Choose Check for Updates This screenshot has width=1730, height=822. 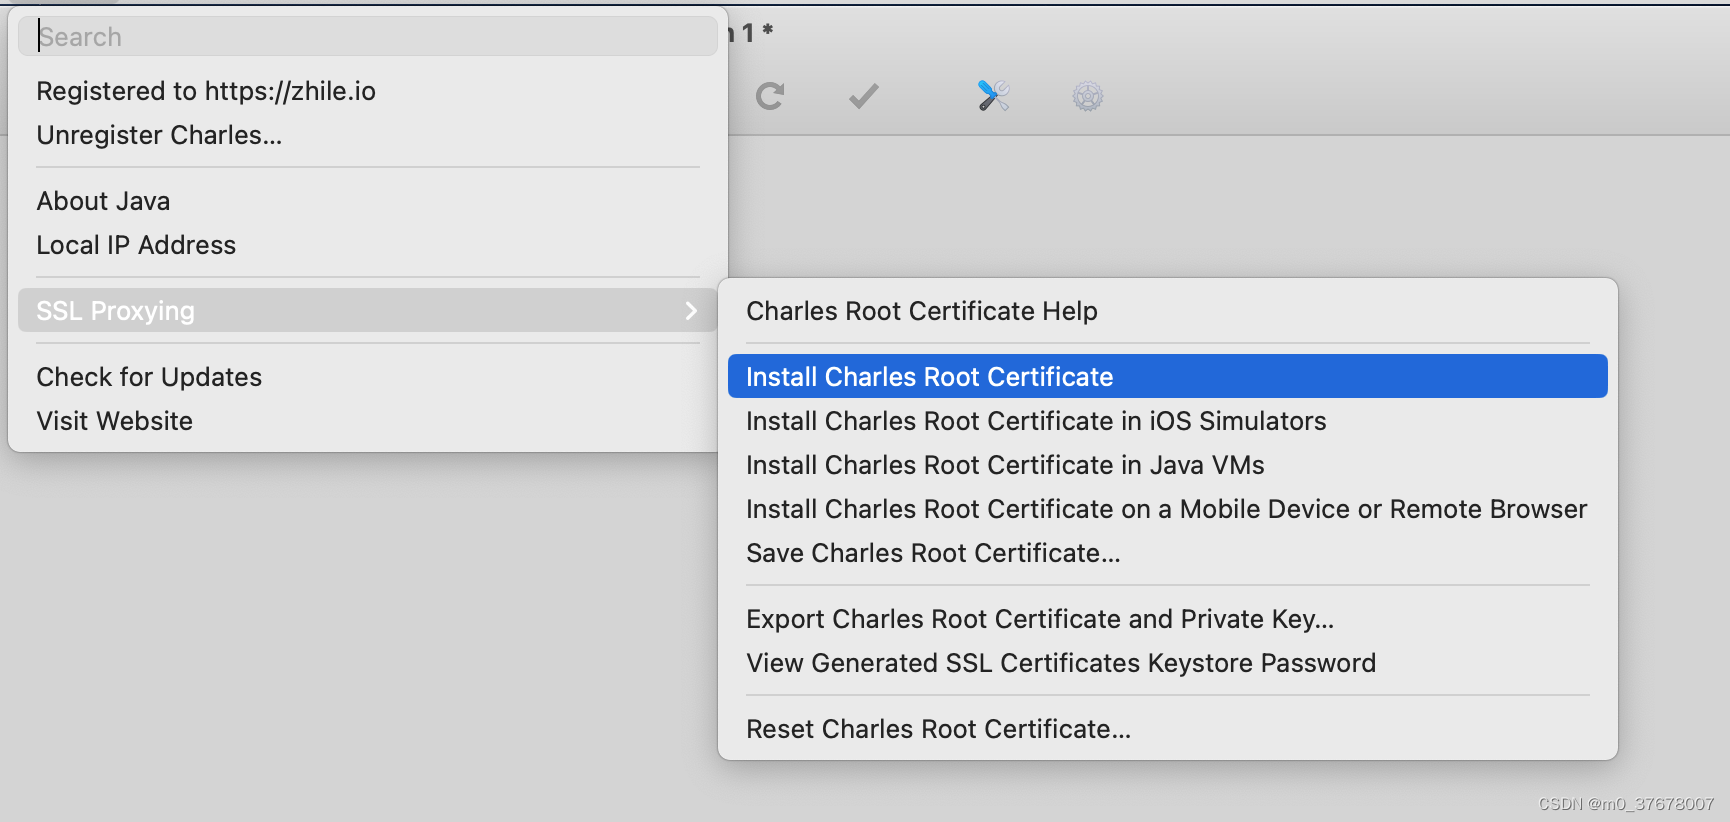(x=368, y=377)
